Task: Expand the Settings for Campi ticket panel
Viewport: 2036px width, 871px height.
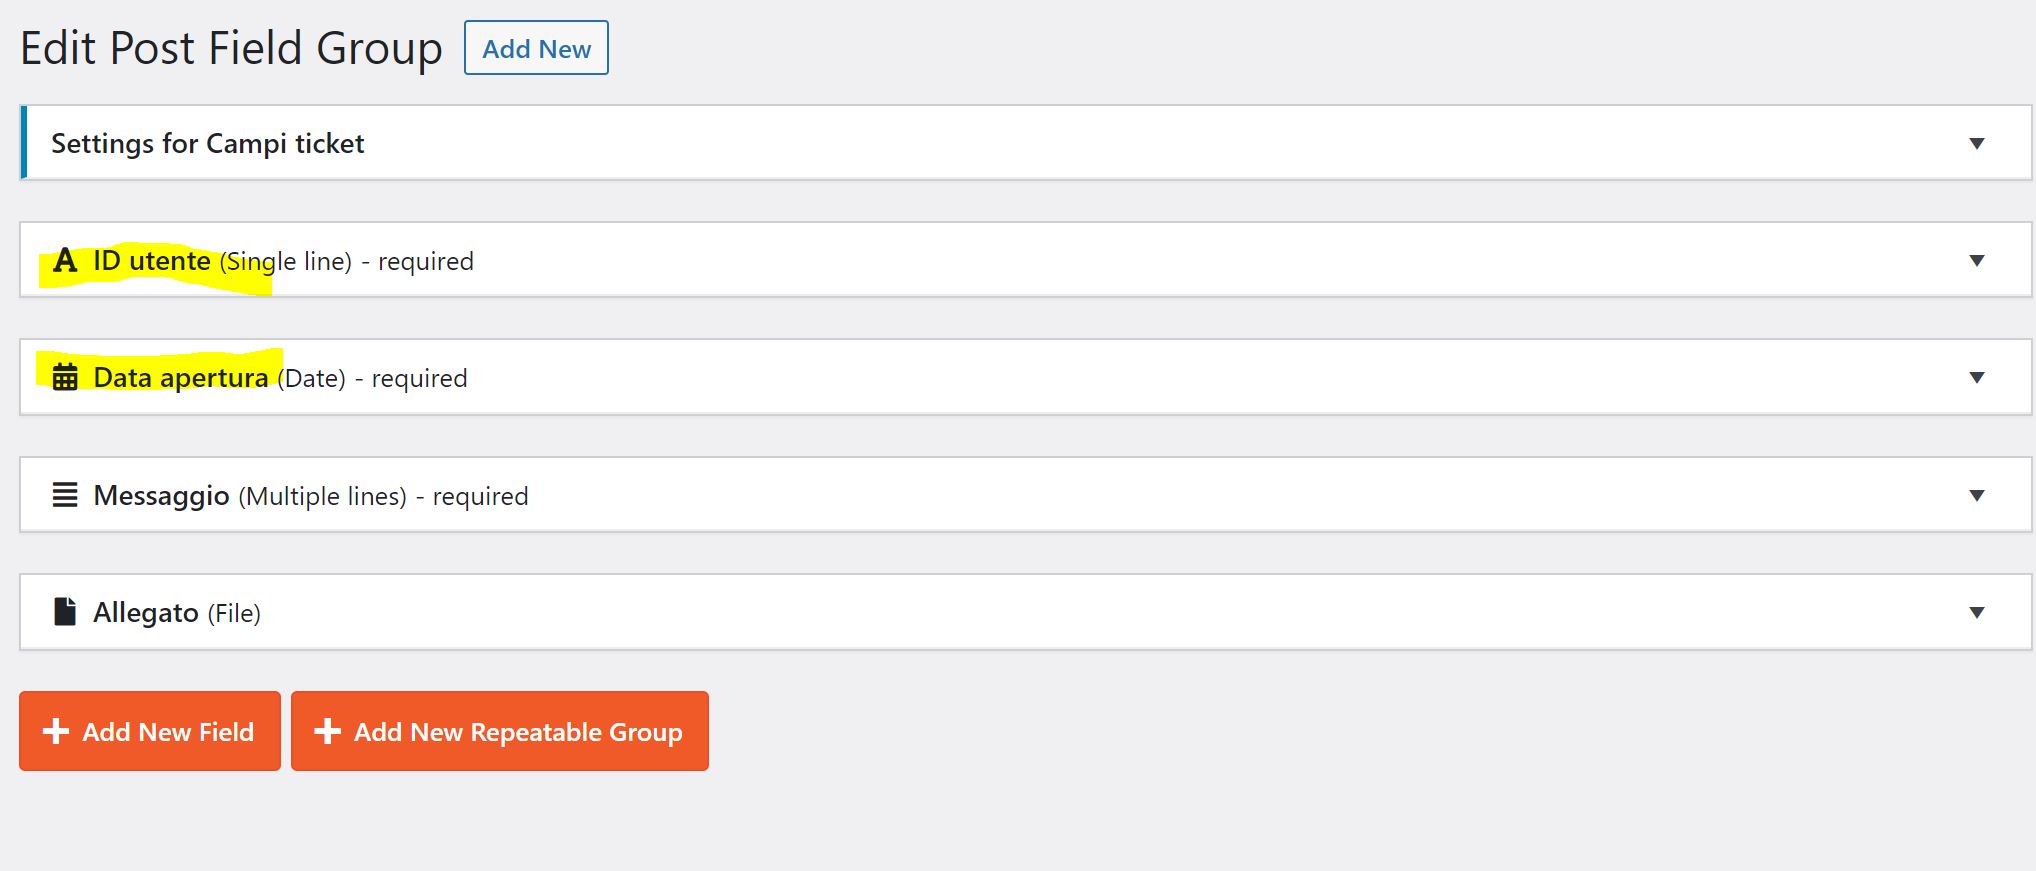Action: point(1977,144)
